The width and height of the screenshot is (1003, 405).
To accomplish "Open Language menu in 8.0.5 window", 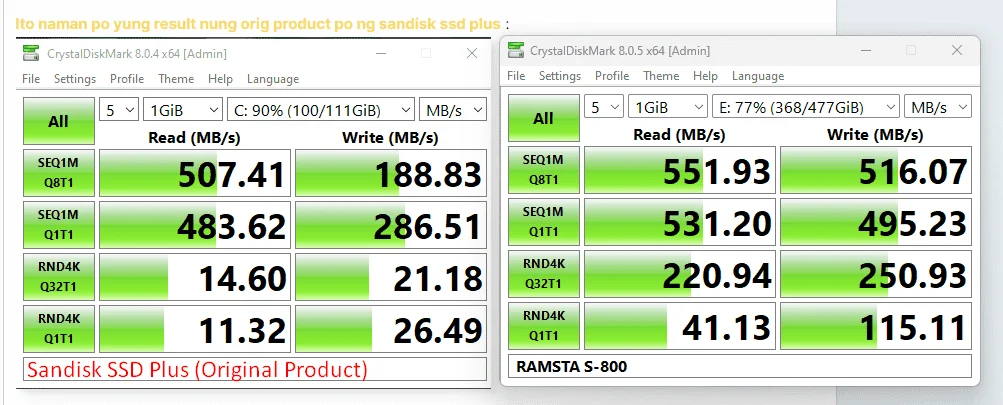I will (x=758, y=75).
